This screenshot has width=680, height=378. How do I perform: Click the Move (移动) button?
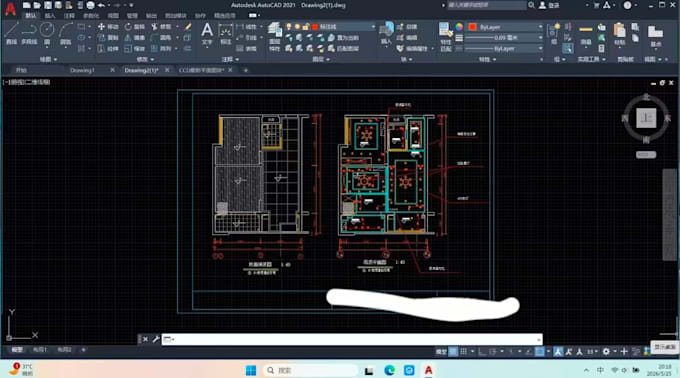point(108,27)
